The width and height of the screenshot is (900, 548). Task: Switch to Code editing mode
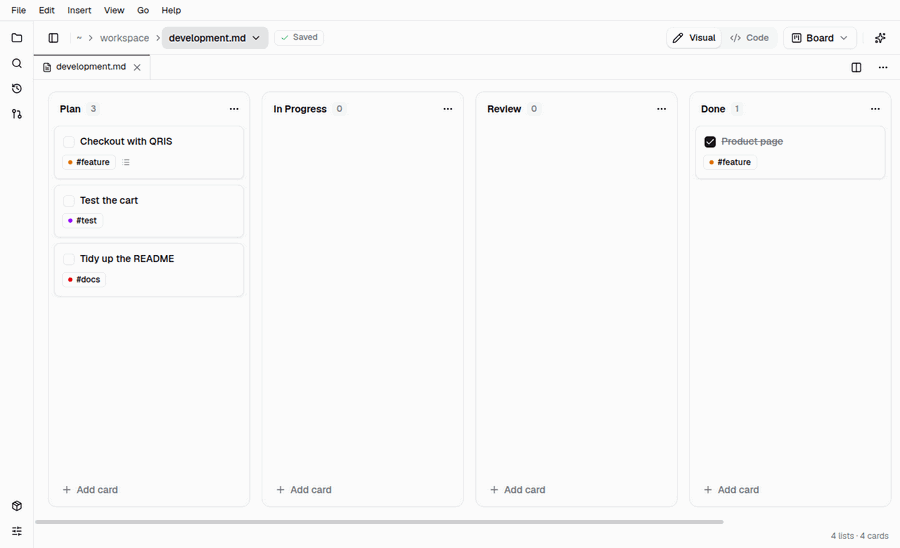(749, 38)
